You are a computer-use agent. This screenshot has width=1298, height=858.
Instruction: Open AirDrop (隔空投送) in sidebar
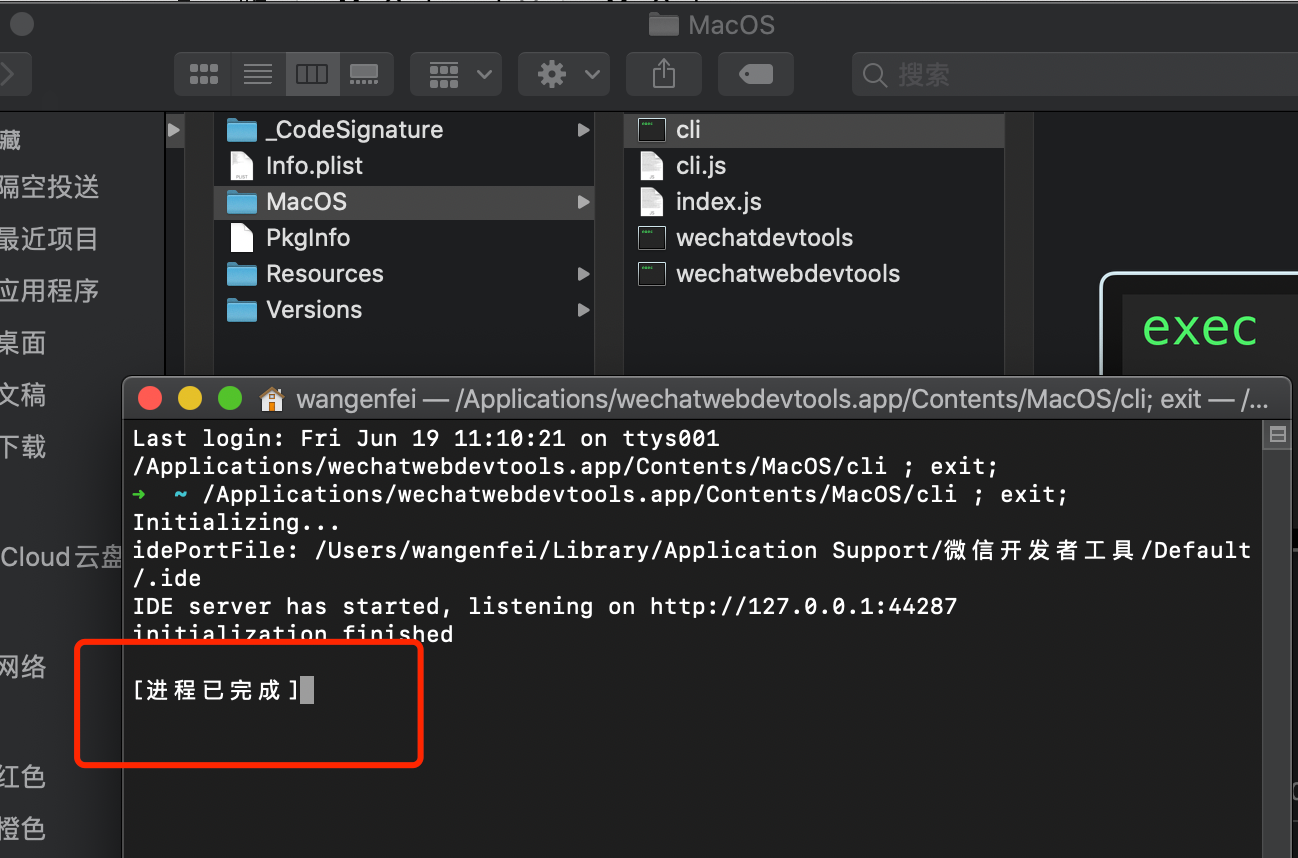[x=50, y=187]
